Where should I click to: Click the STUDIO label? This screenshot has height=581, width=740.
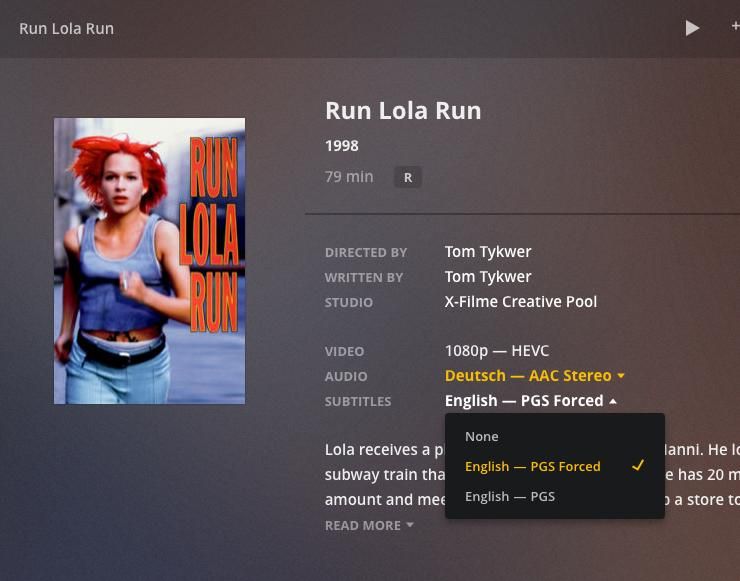pos(349,303)
